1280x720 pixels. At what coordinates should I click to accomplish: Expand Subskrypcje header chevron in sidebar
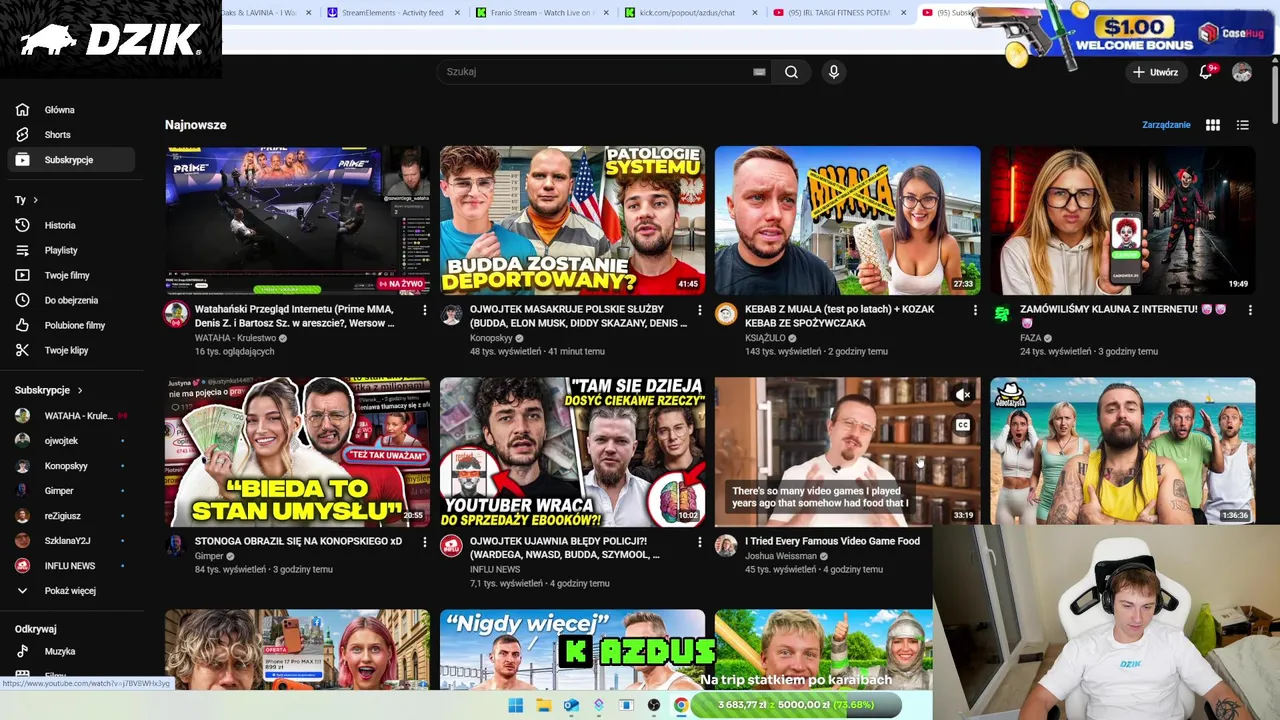click(79, 390)
